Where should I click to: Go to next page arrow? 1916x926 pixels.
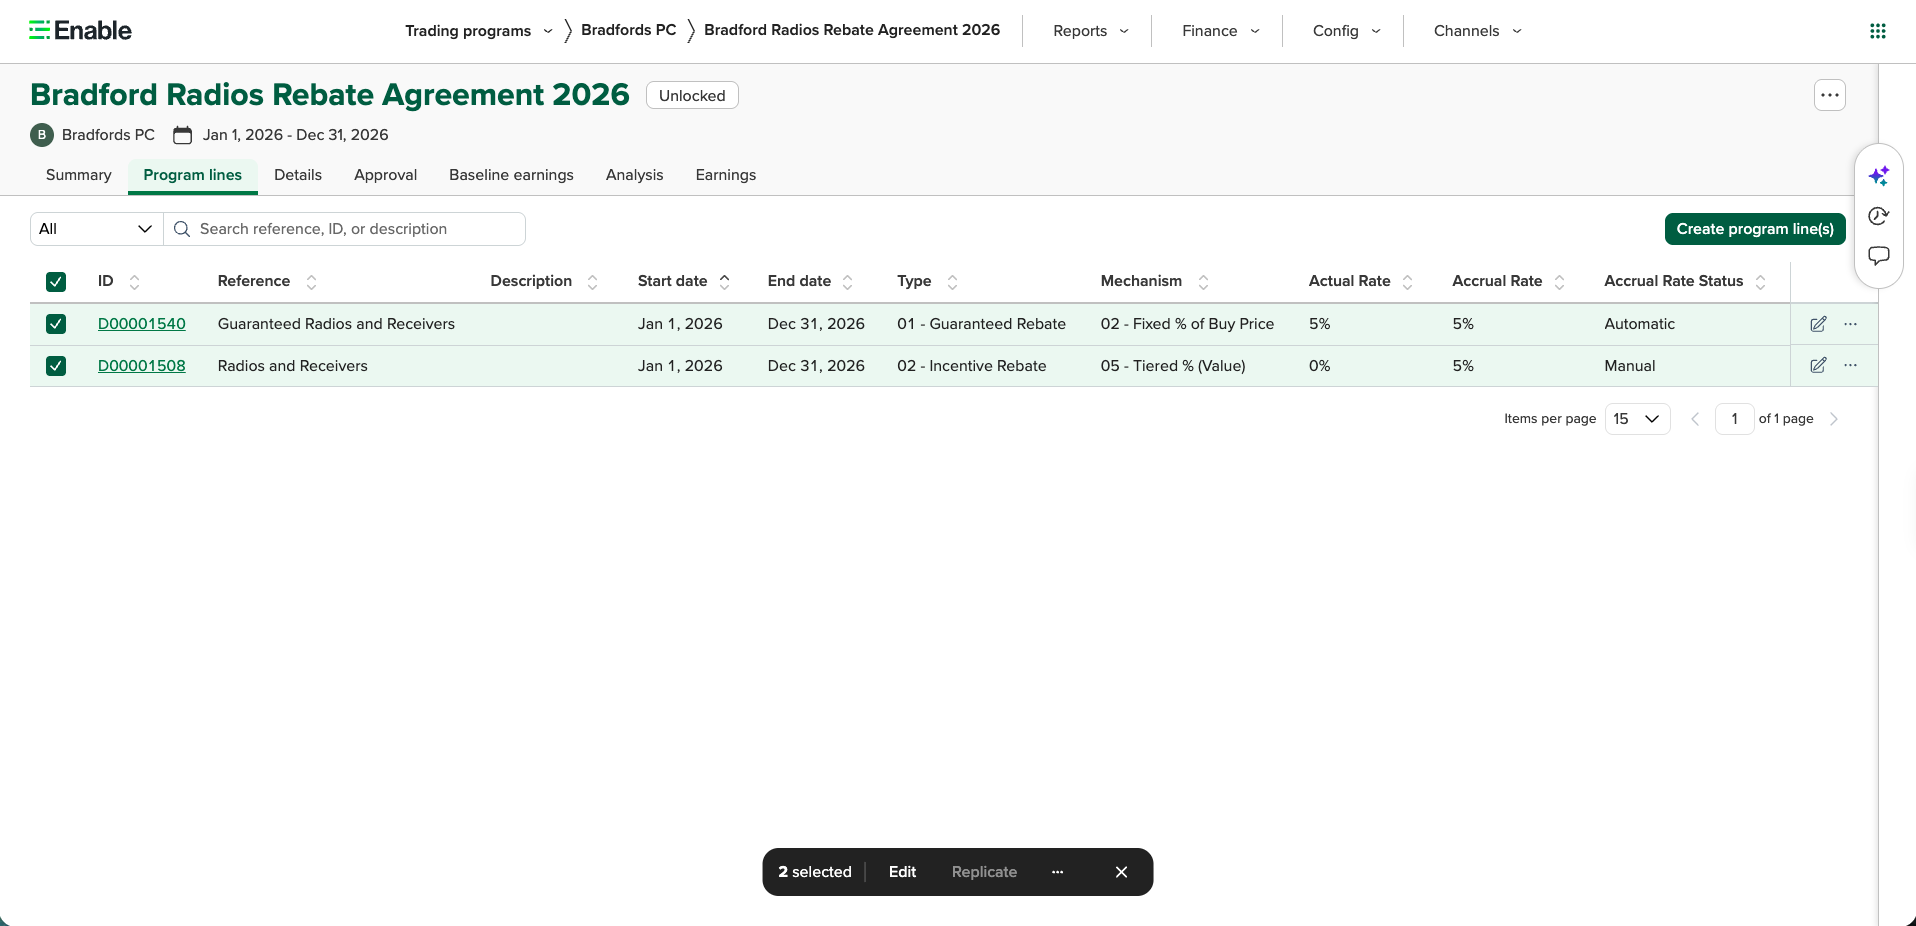(x=1834, y=419)
